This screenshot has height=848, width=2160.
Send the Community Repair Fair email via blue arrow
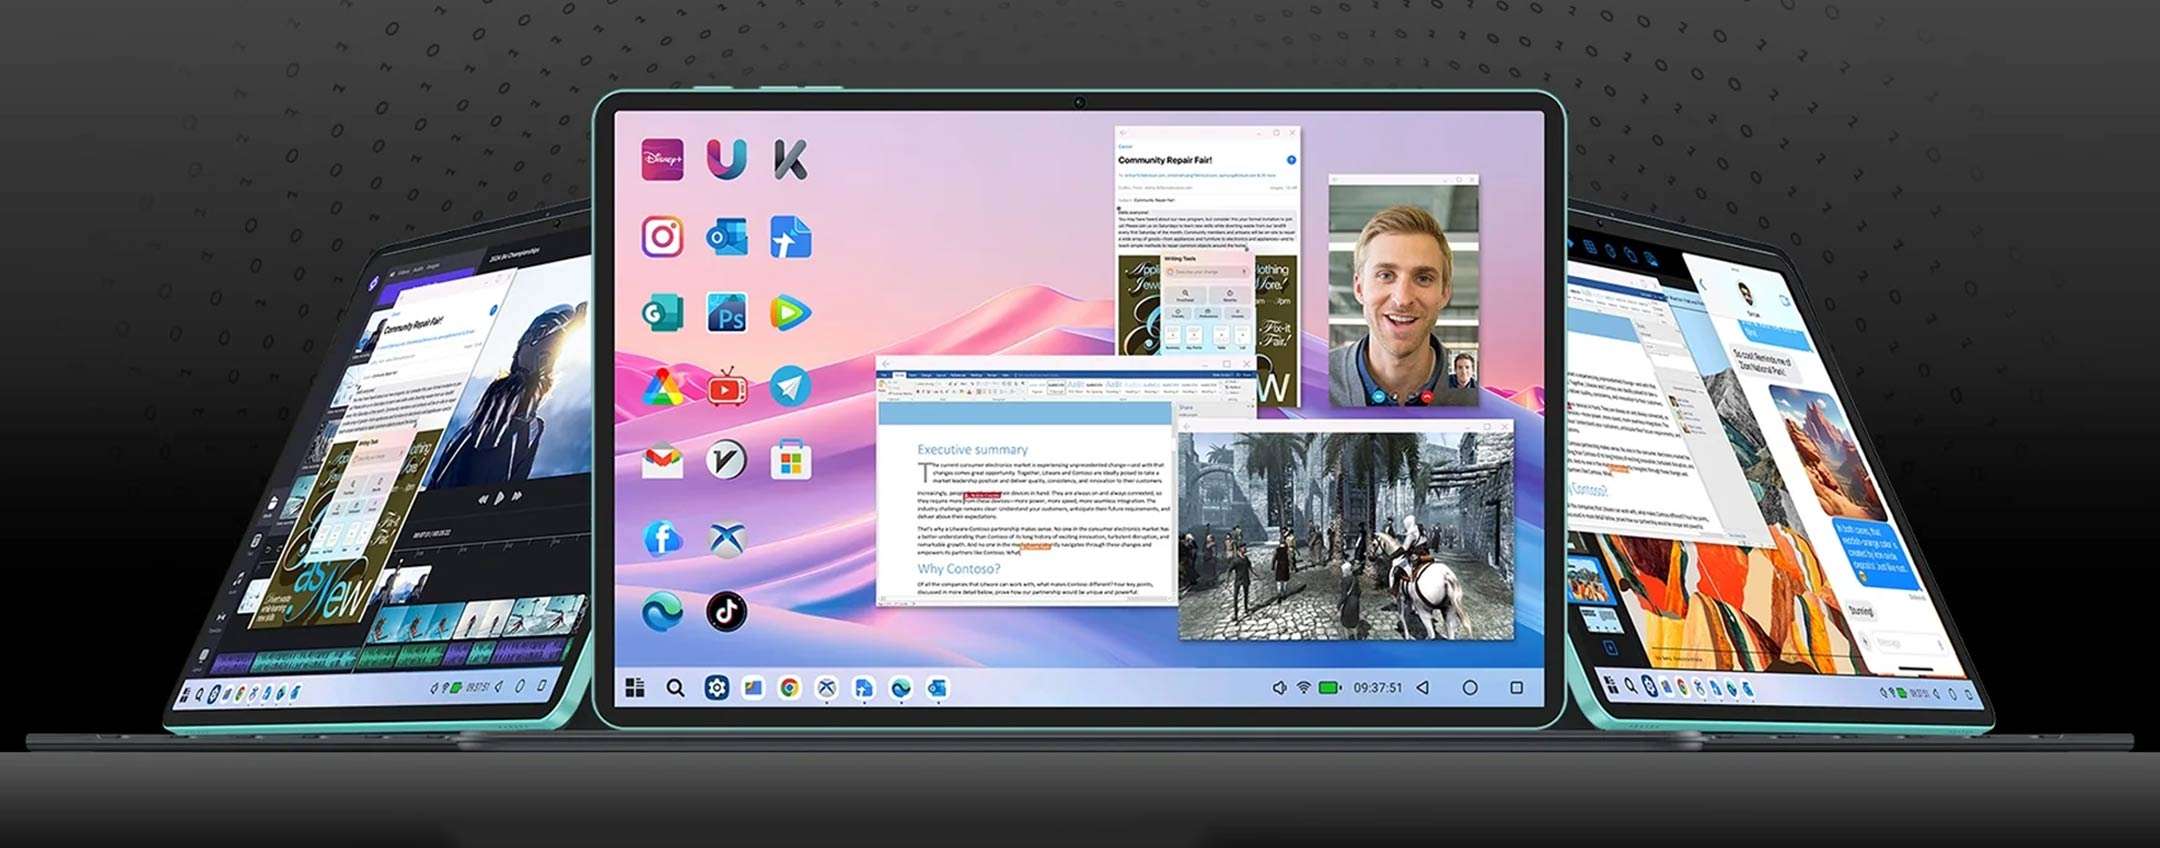[x=1291, y=160]
